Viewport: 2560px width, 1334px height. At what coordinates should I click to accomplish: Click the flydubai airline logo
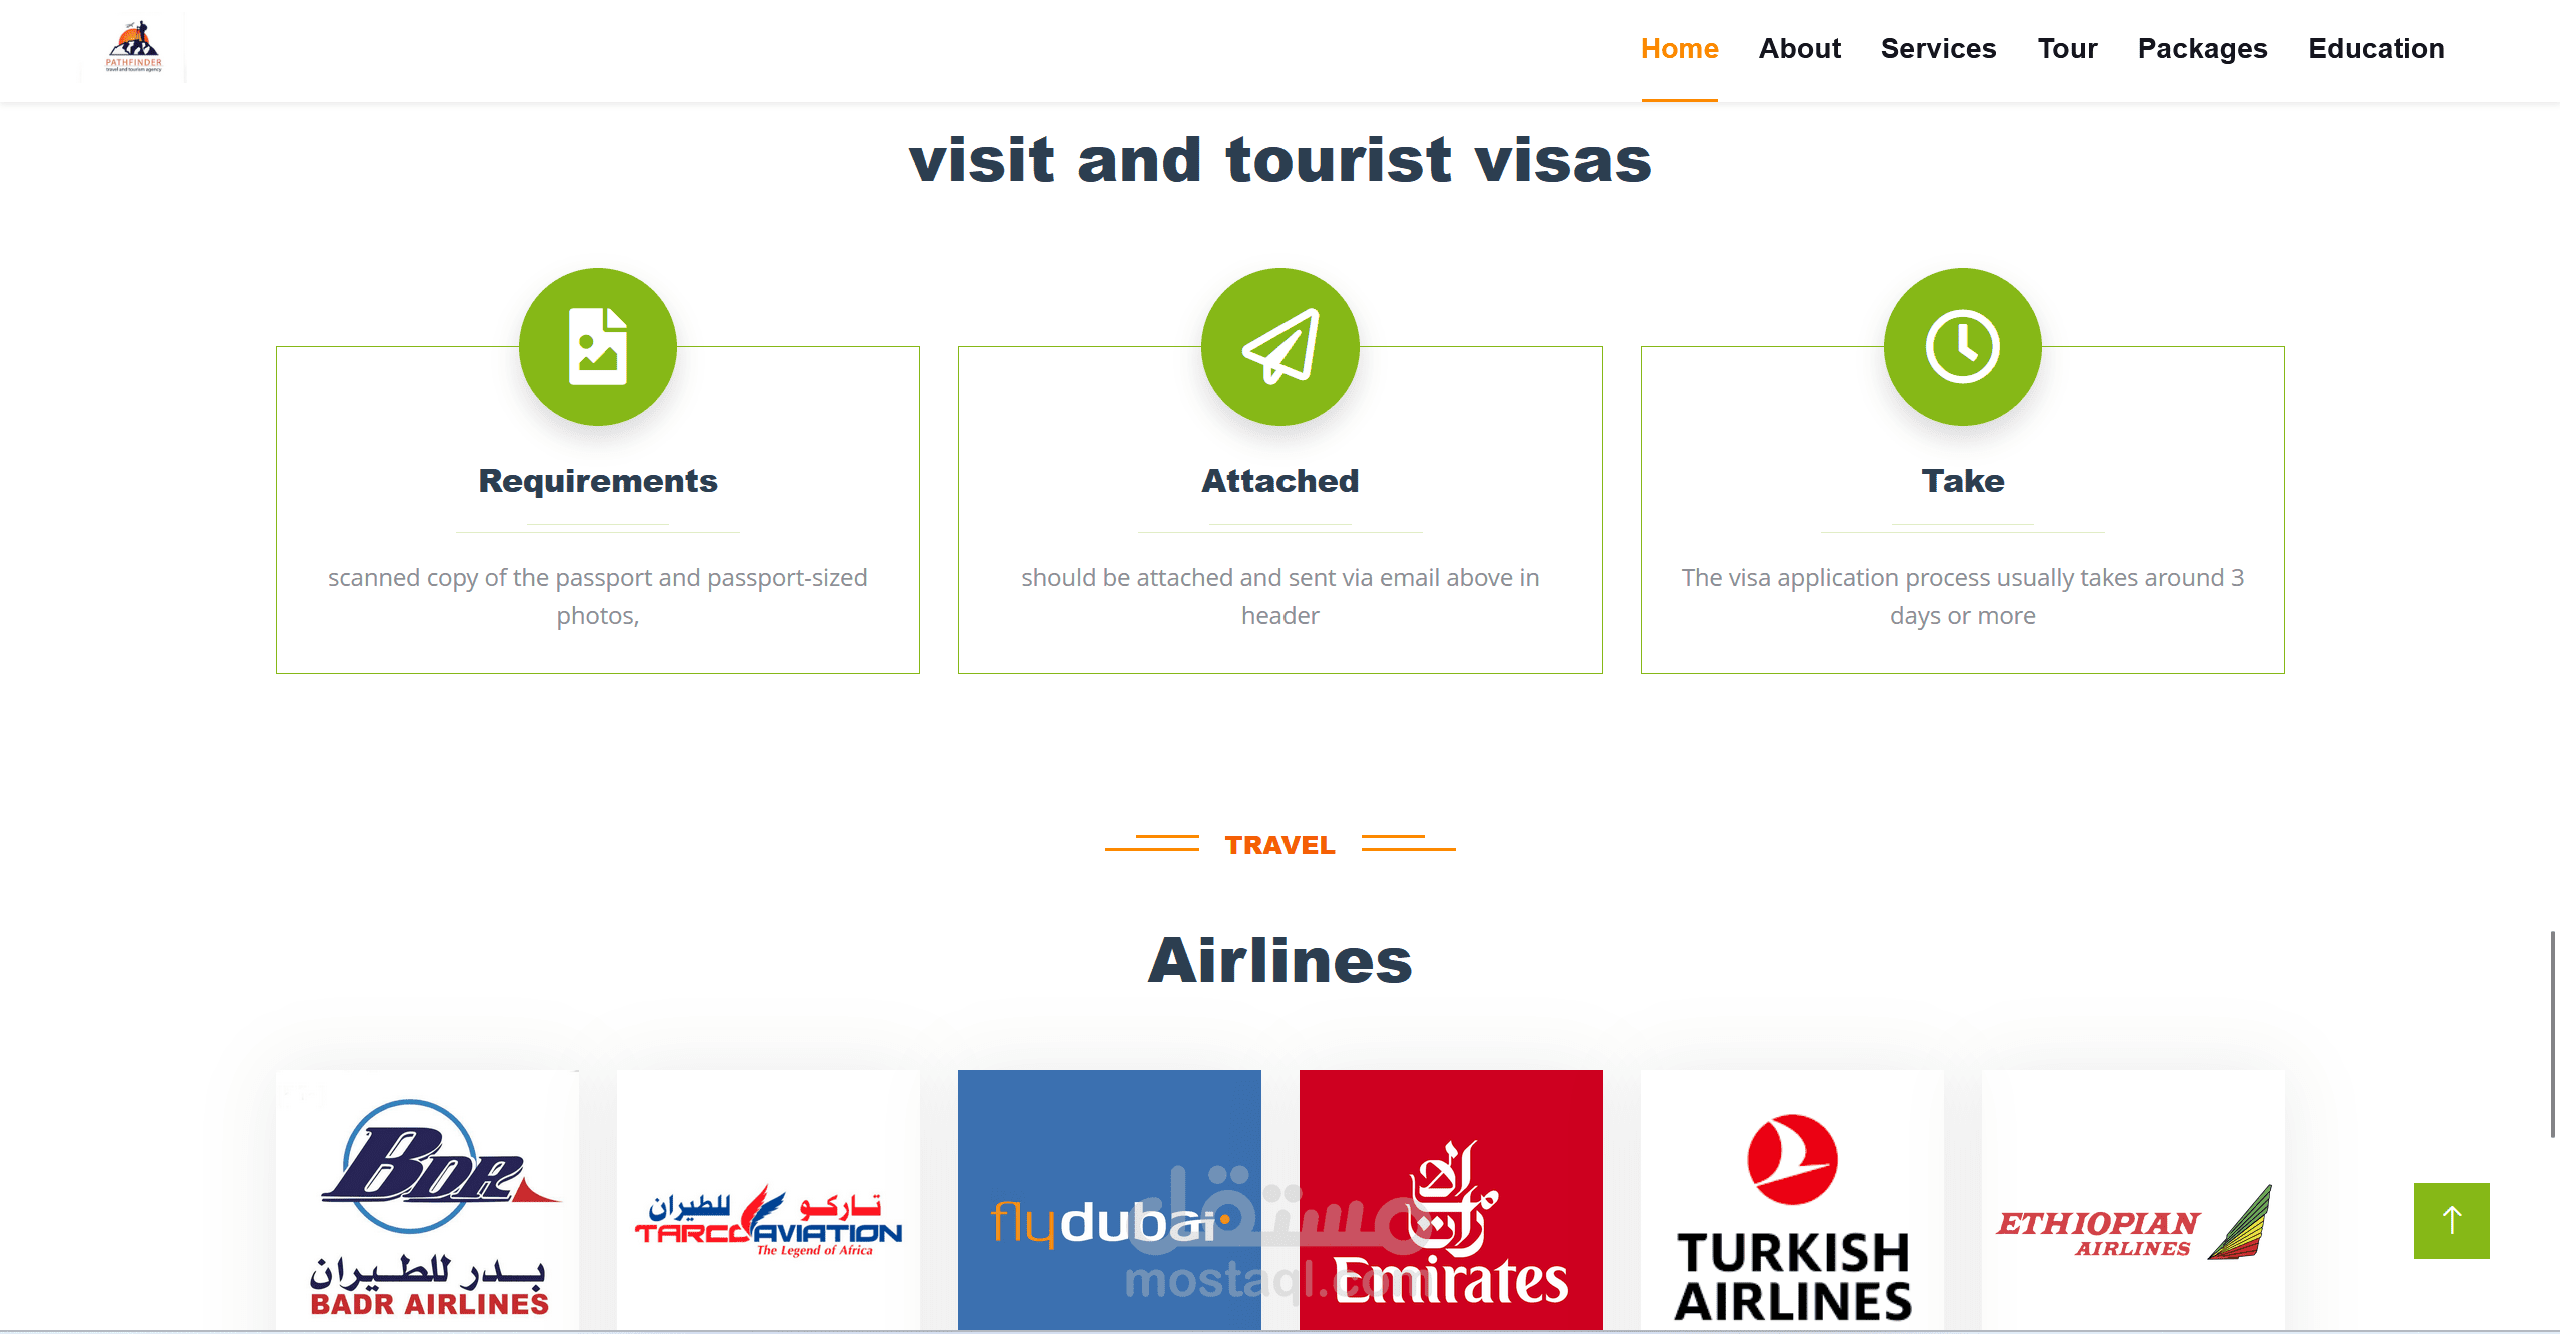tap(1109, 1200)
